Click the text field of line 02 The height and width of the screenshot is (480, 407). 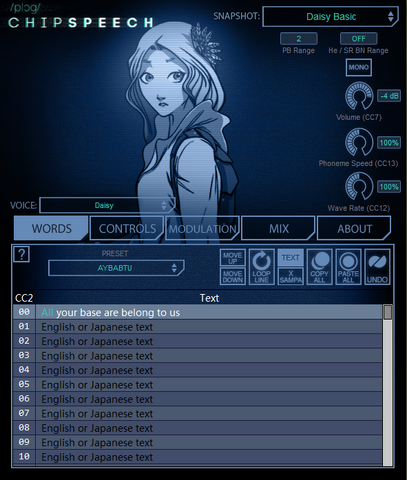click(x=209, y=341)
